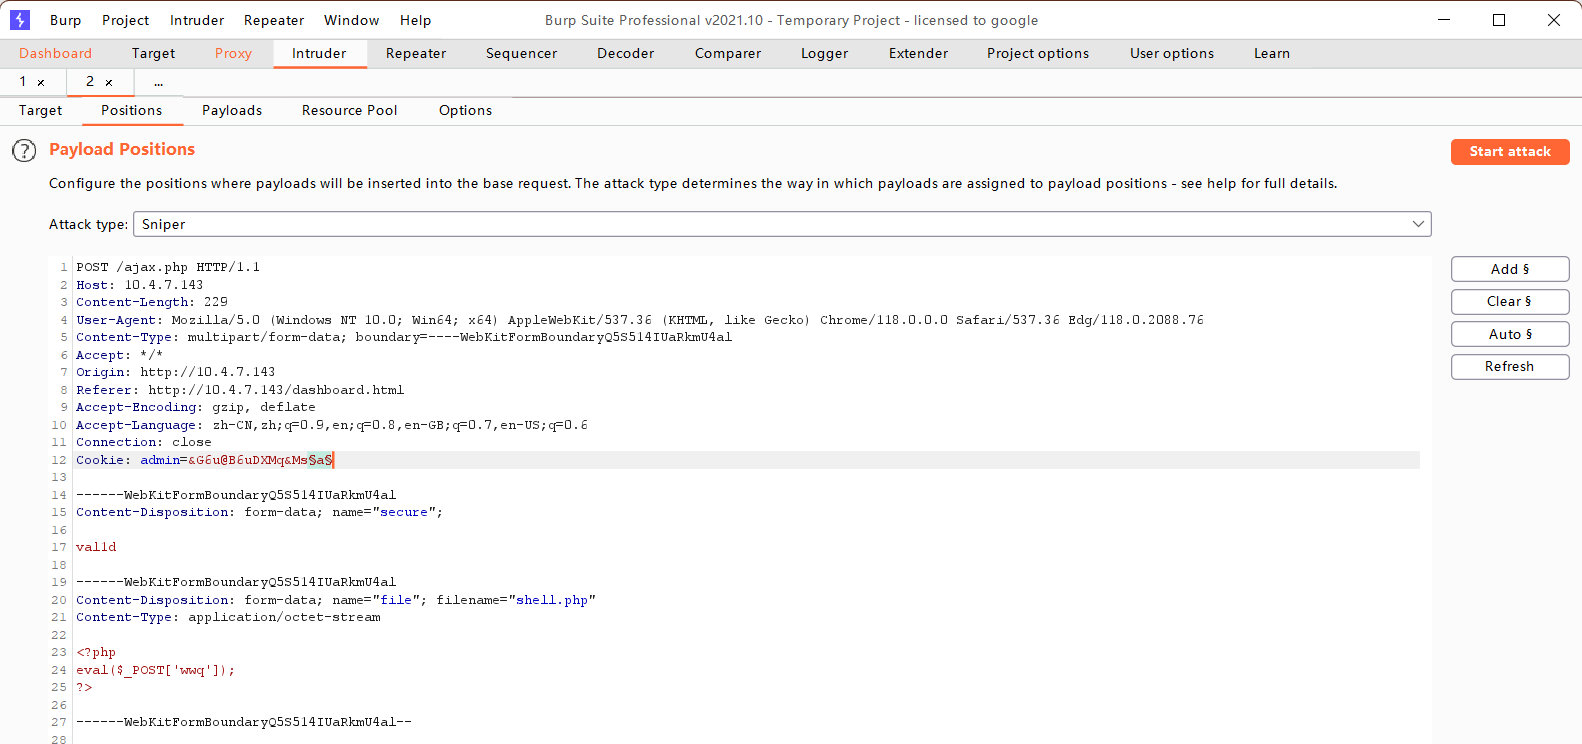
Task: Click the User-Agent header line
Action: (640, 320)
